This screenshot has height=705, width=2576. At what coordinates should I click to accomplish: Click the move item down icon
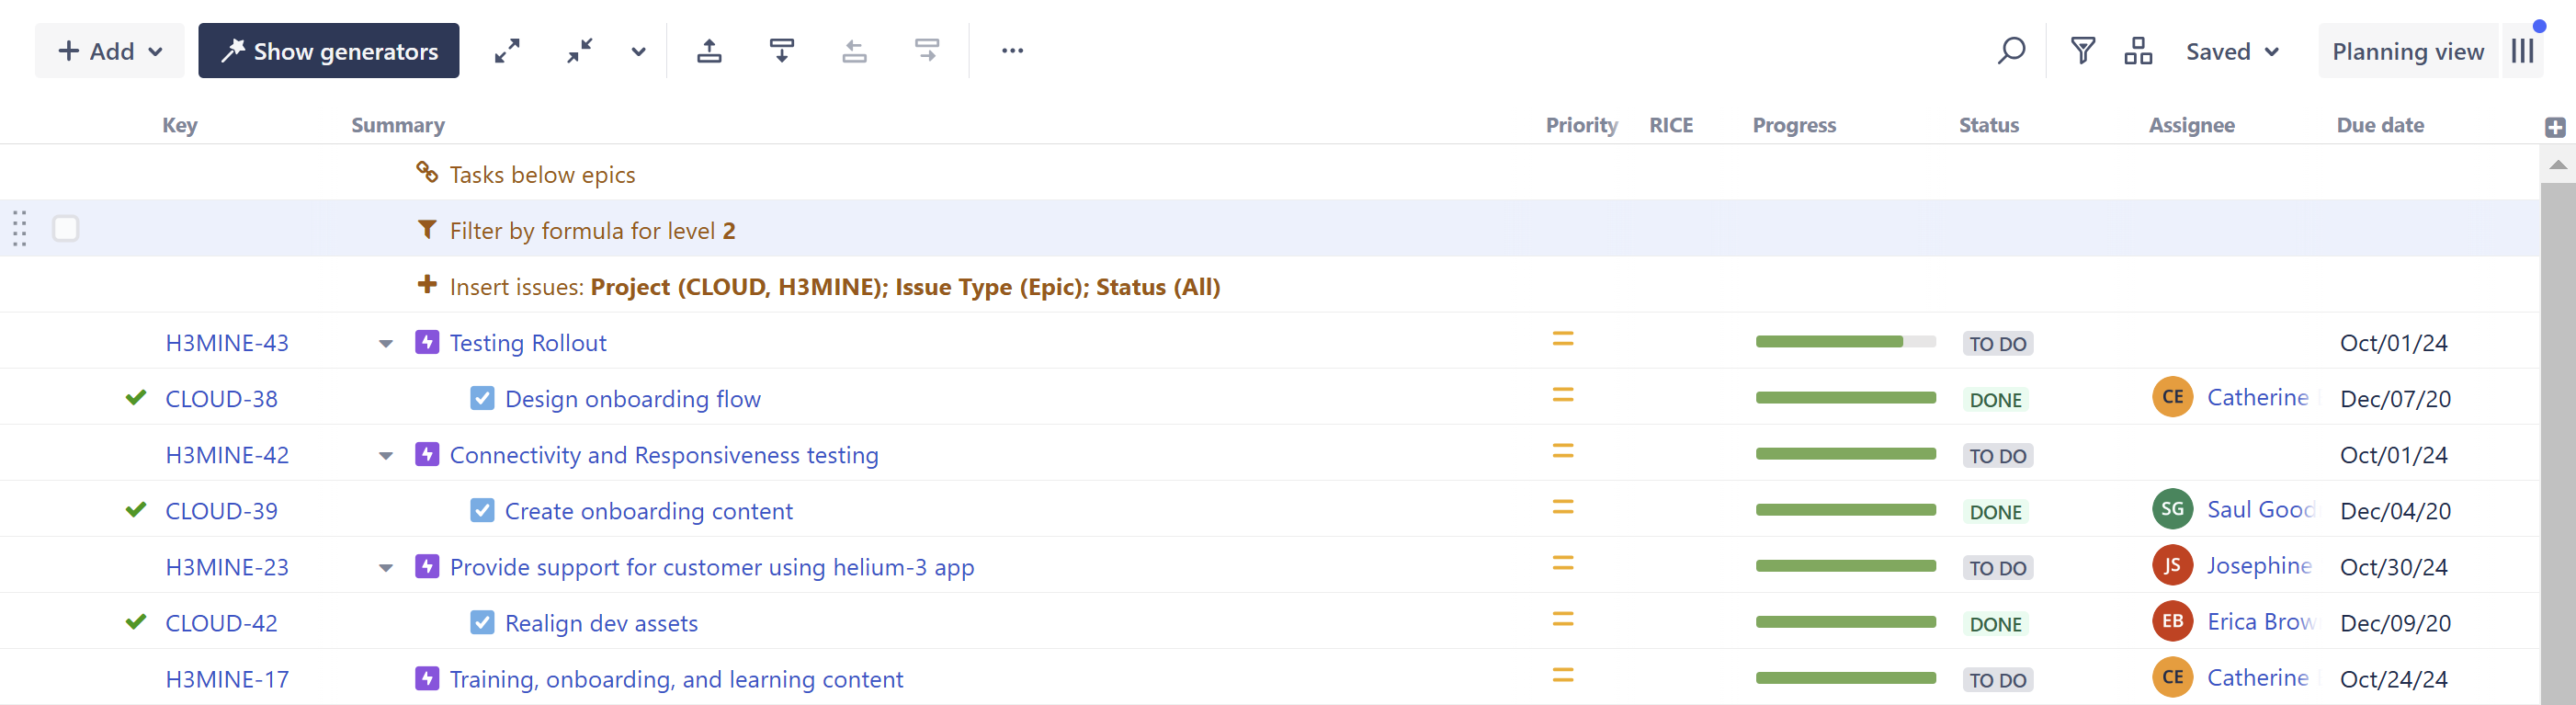[x=782, y=51]
